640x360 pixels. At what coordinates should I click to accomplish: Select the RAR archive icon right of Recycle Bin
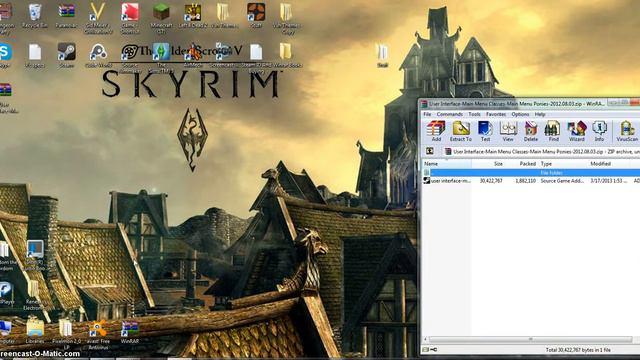tap(66, 16)
